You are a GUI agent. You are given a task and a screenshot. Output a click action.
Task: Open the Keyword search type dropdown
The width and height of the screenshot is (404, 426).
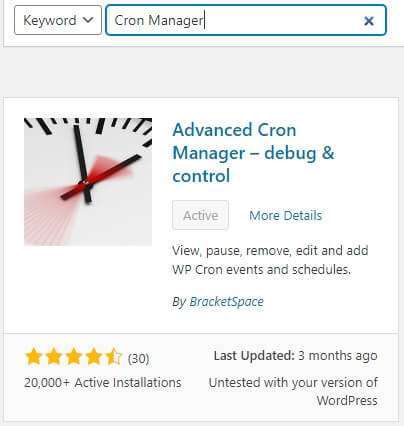[58, 20]
